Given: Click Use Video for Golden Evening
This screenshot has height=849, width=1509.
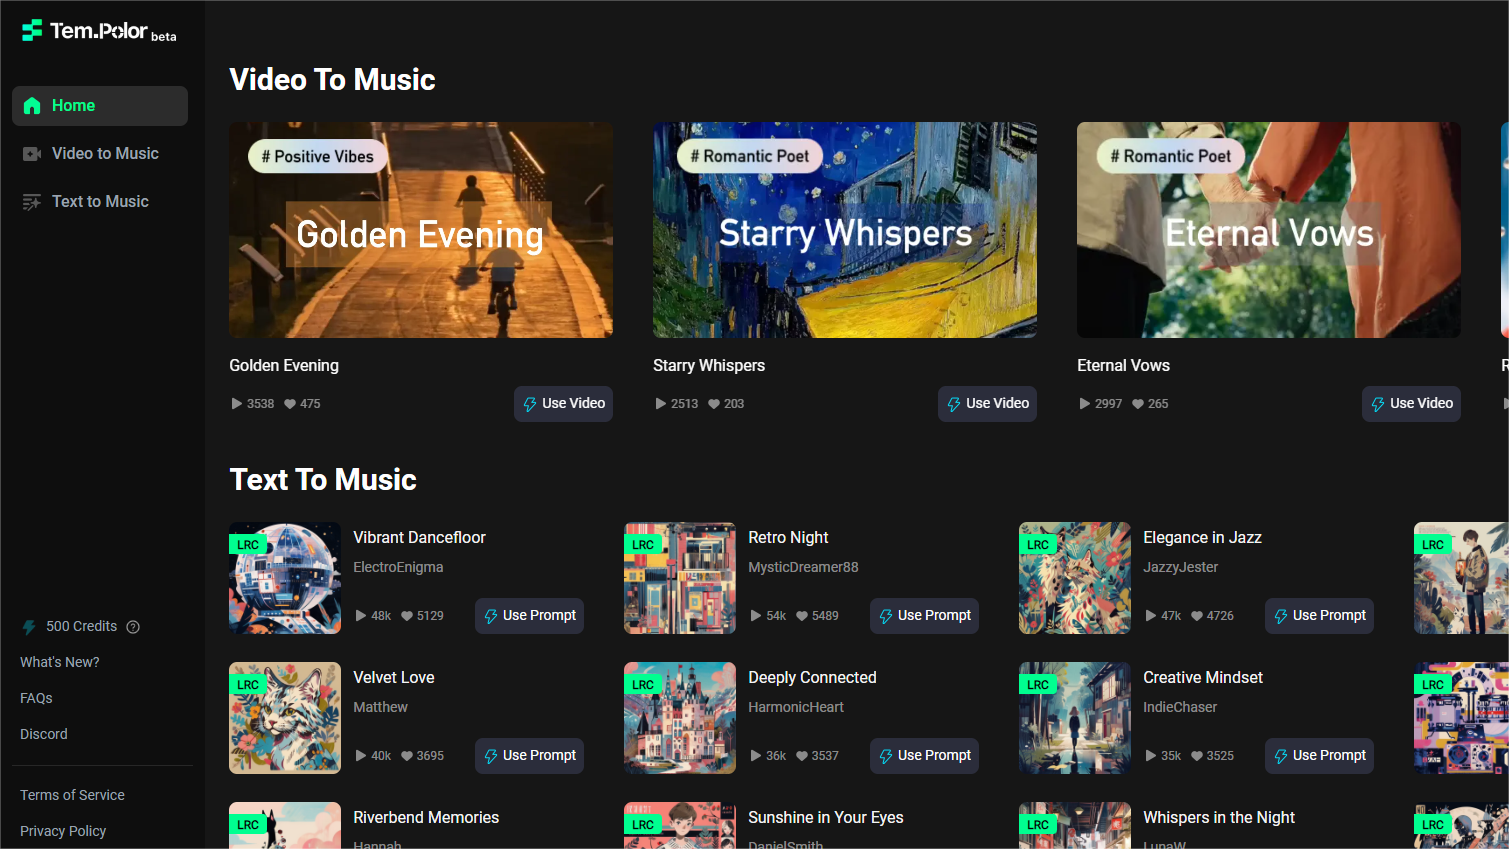Looking at the screenshot, I should coord(563,404).
